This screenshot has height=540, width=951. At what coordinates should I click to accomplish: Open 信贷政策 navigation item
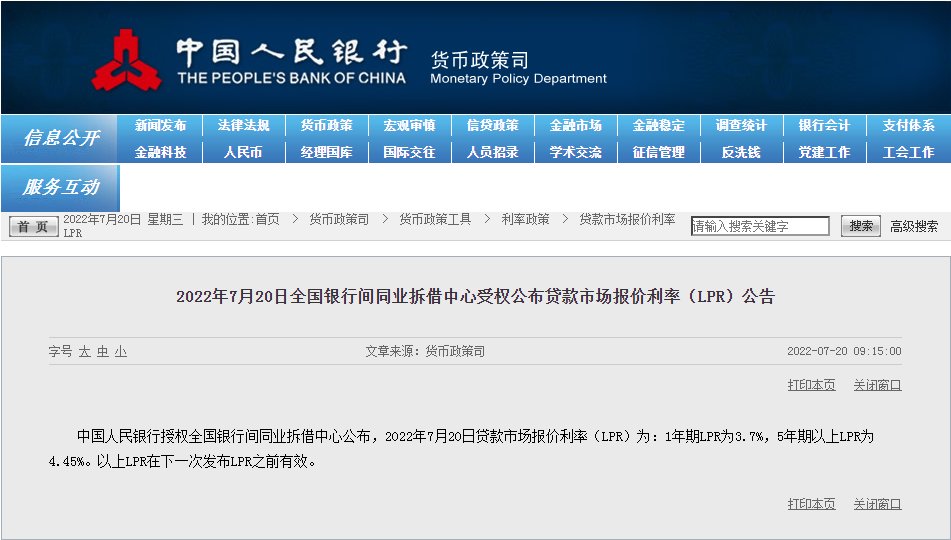tap(492, 126)
